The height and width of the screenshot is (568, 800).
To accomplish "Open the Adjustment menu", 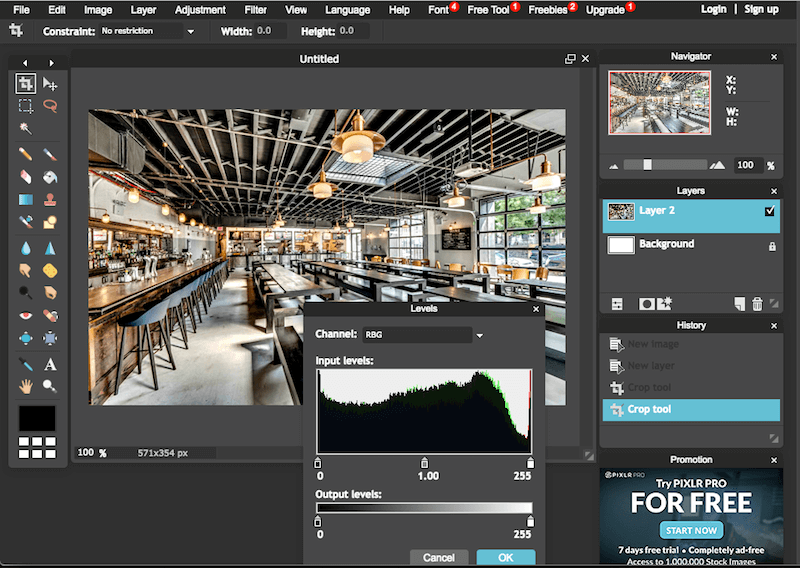I will (200, 10).
